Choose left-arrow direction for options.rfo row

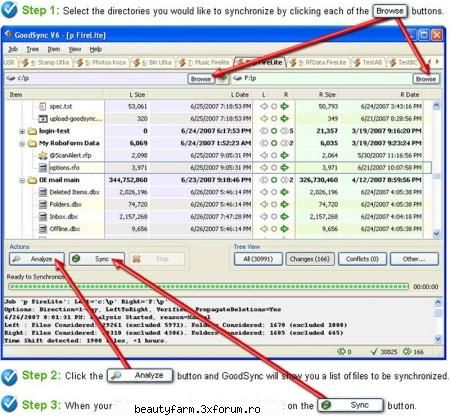click(264, 167)
